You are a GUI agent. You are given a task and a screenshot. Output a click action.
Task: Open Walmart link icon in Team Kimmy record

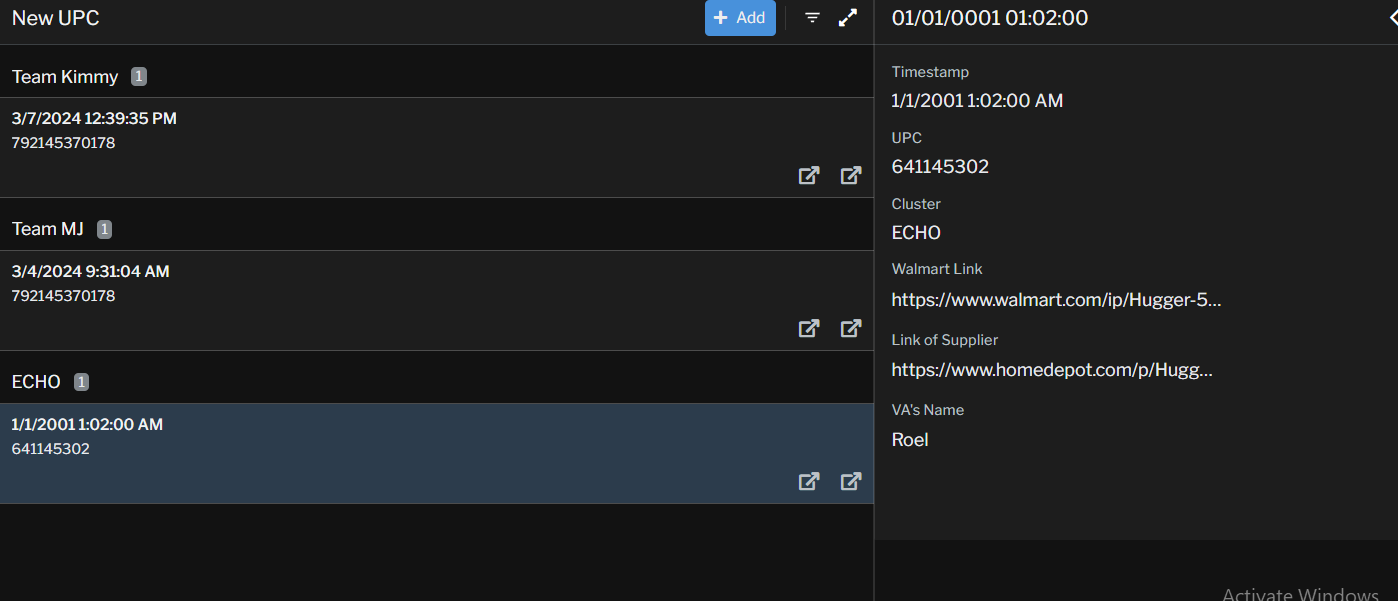pos(809,176)
